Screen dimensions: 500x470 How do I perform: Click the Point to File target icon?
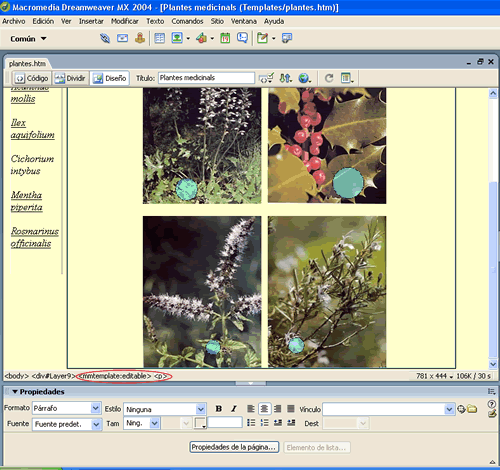[x=461, y=409]
